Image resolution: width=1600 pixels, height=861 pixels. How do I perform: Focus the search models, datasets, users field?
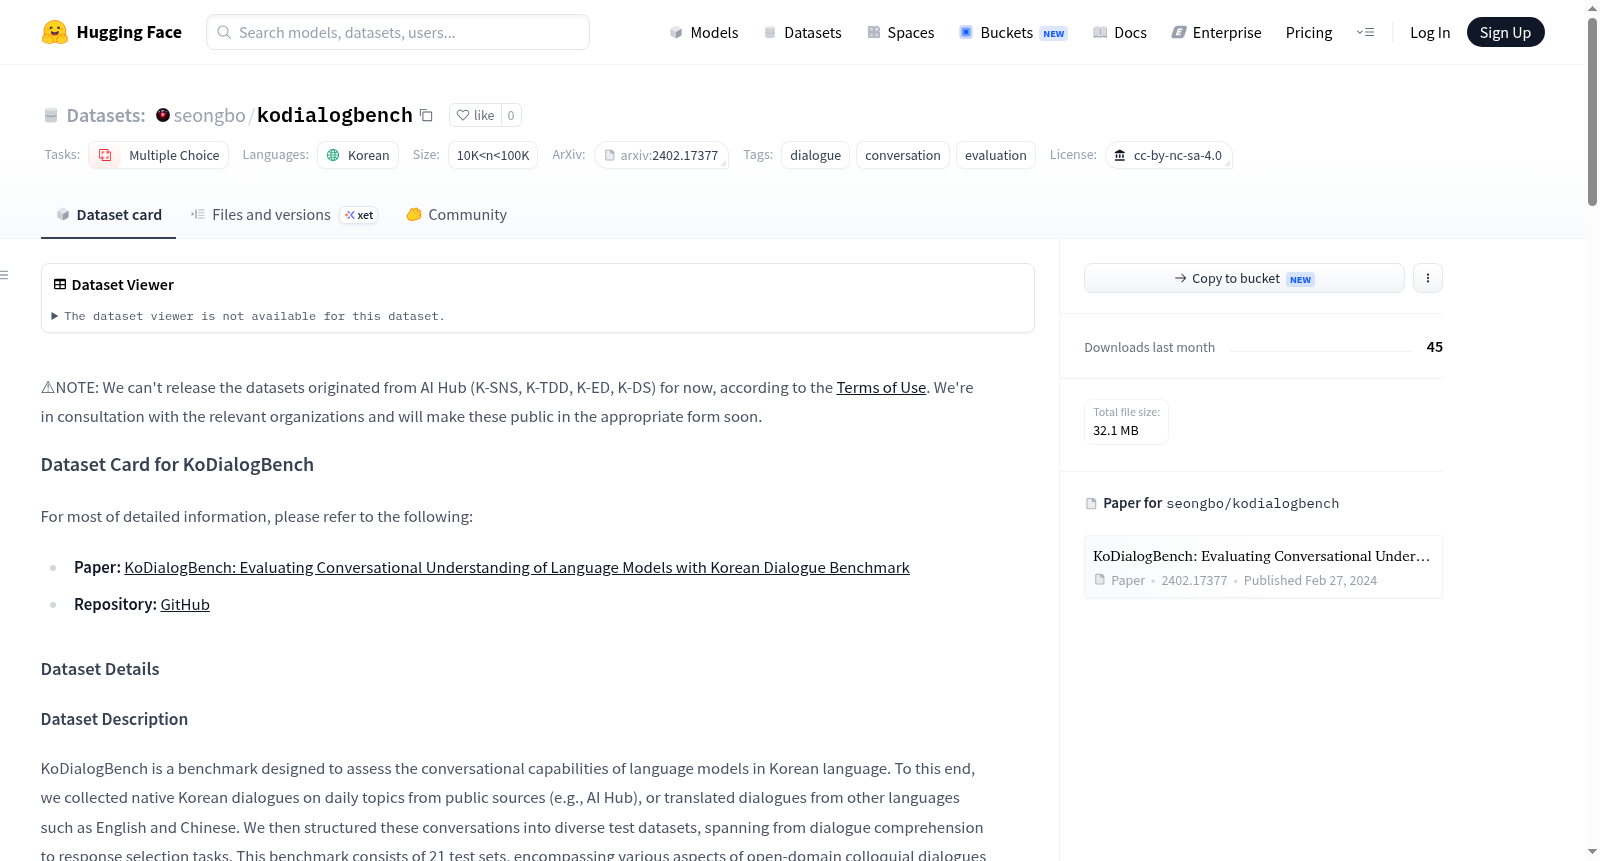(x=398, y=32)
